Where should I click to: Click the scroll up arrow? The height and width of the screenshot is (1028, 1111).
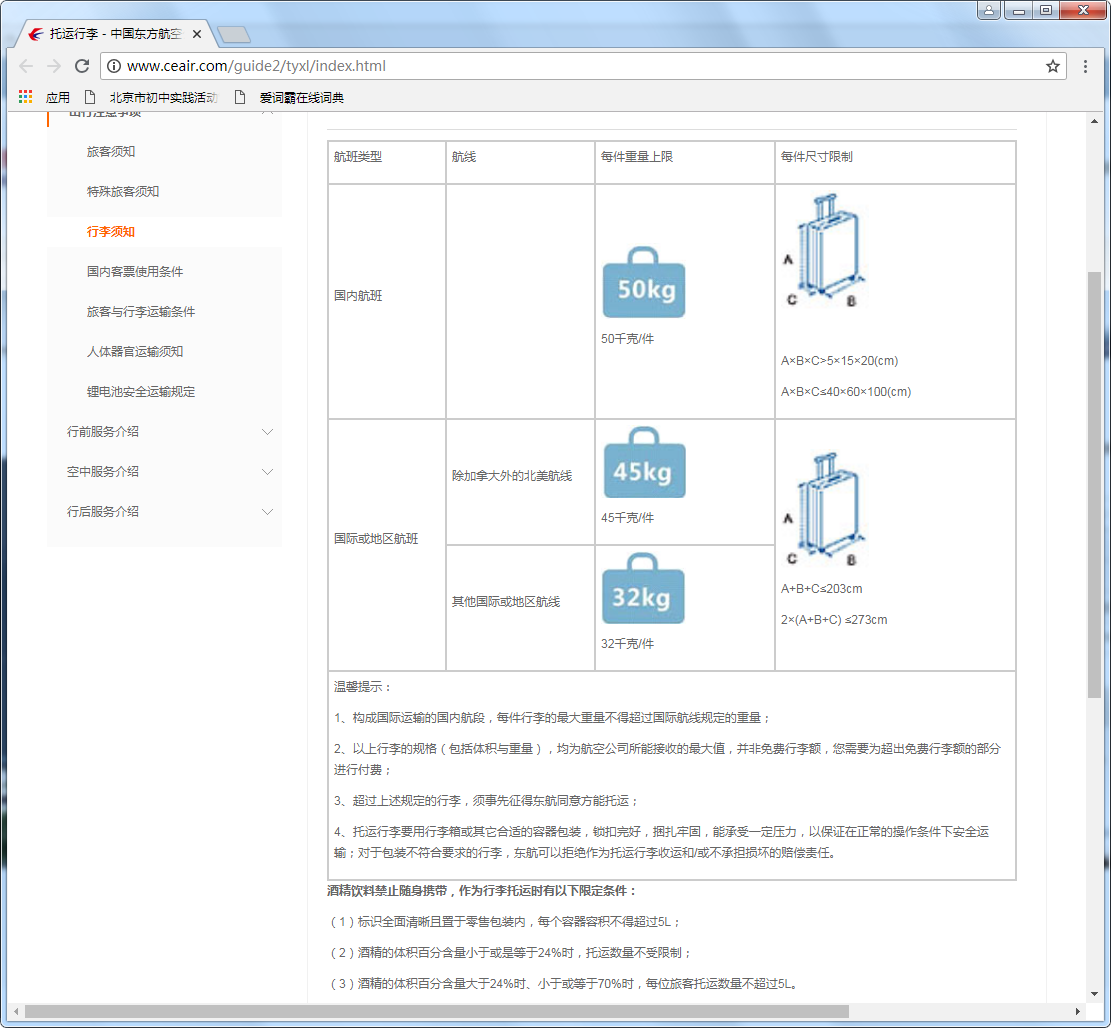1095,122
